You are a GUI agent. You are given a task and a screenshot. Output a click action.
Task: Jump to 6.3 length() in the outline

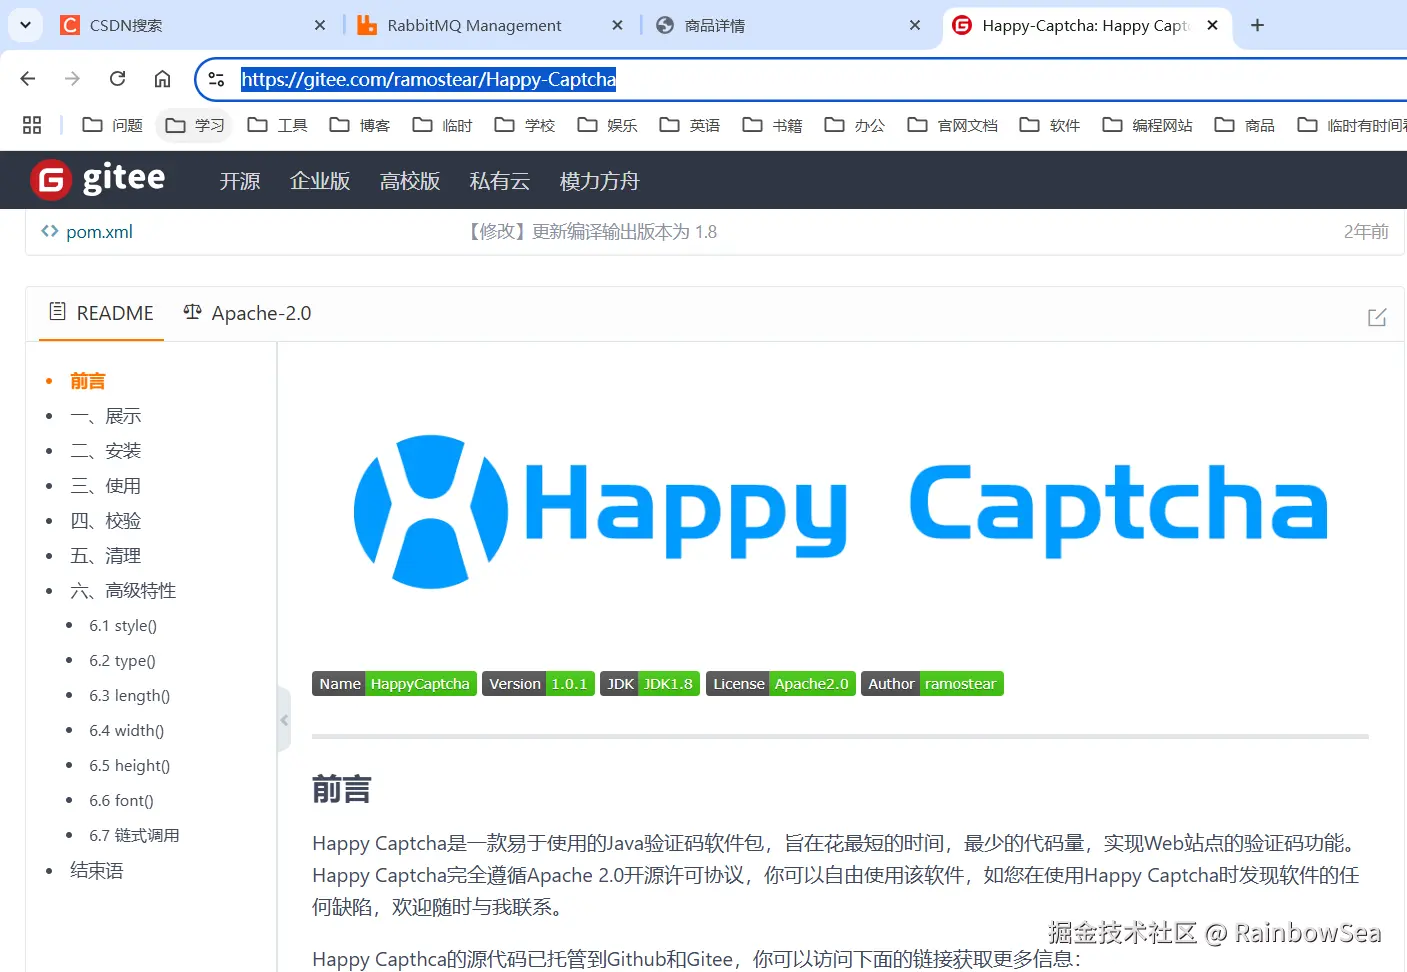129,696
